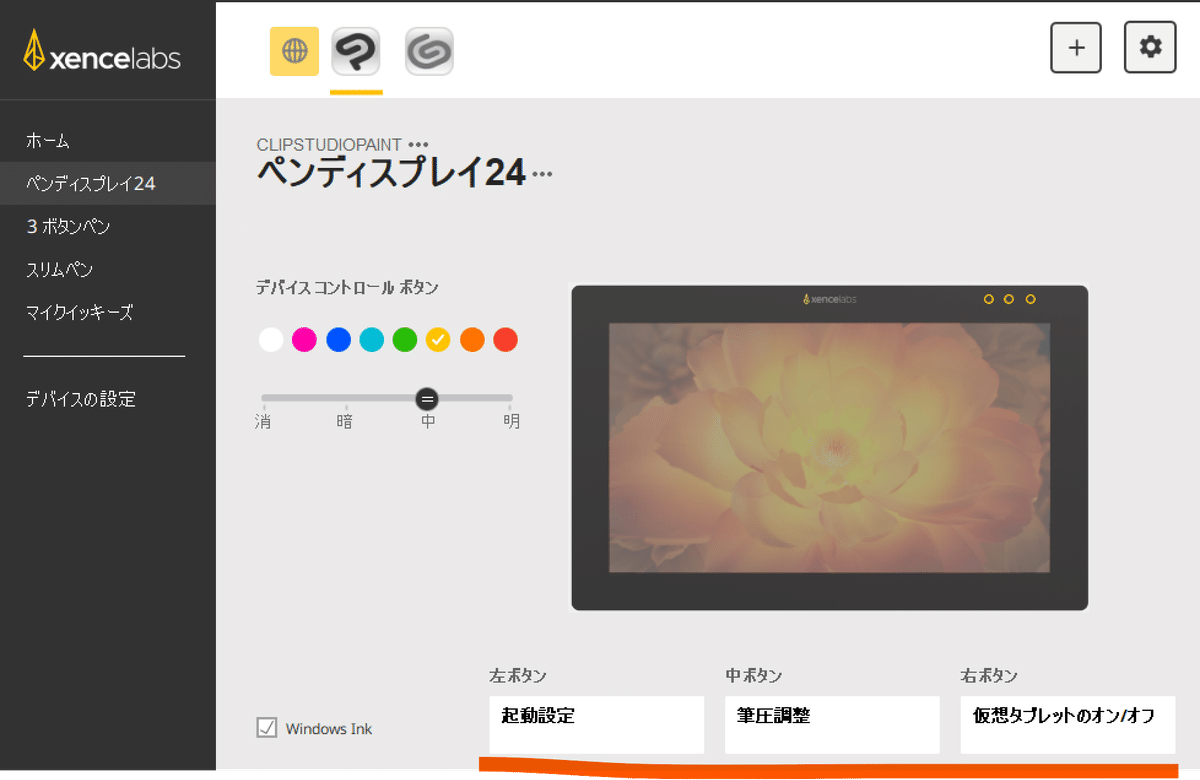
Task: Click the CLIPSTUDIOPAINT label text
Action: click(329, 145)
